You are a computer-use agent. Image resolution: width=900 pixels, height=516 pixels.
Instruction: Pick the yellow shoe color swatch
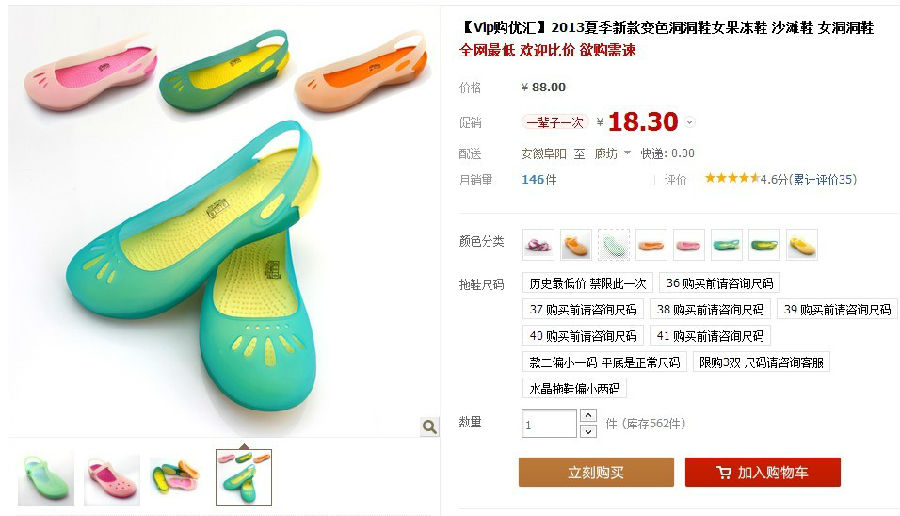802,245
